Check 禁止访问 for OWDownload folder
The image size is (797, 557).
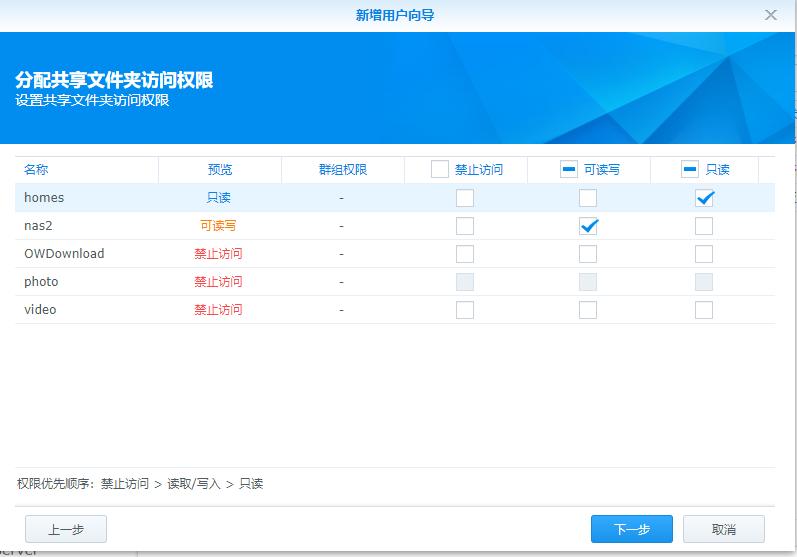pyautogui.click(x=465, y=254)
